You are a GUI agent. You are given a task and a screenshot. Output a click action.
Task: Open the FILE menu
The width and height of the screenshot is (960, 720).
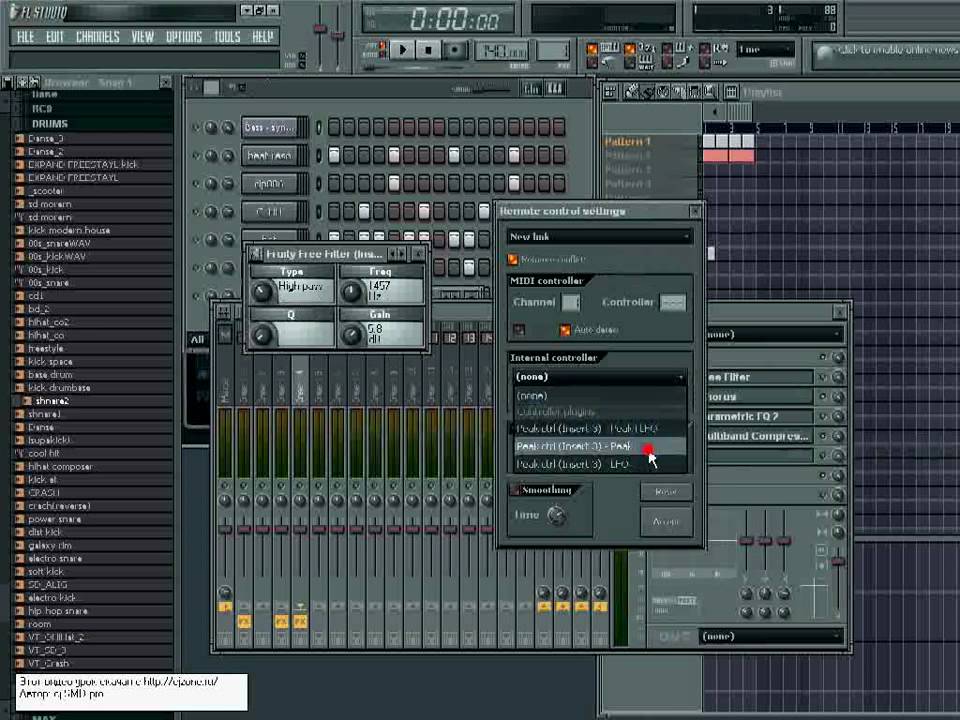[26, 37]
